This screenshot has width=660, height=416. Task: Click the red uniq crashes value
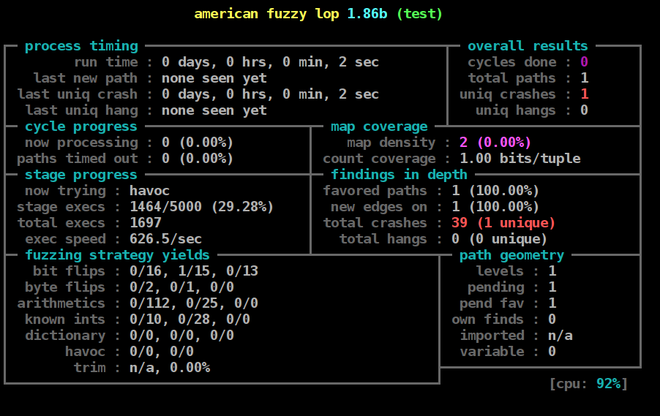[x=584, y=94]
